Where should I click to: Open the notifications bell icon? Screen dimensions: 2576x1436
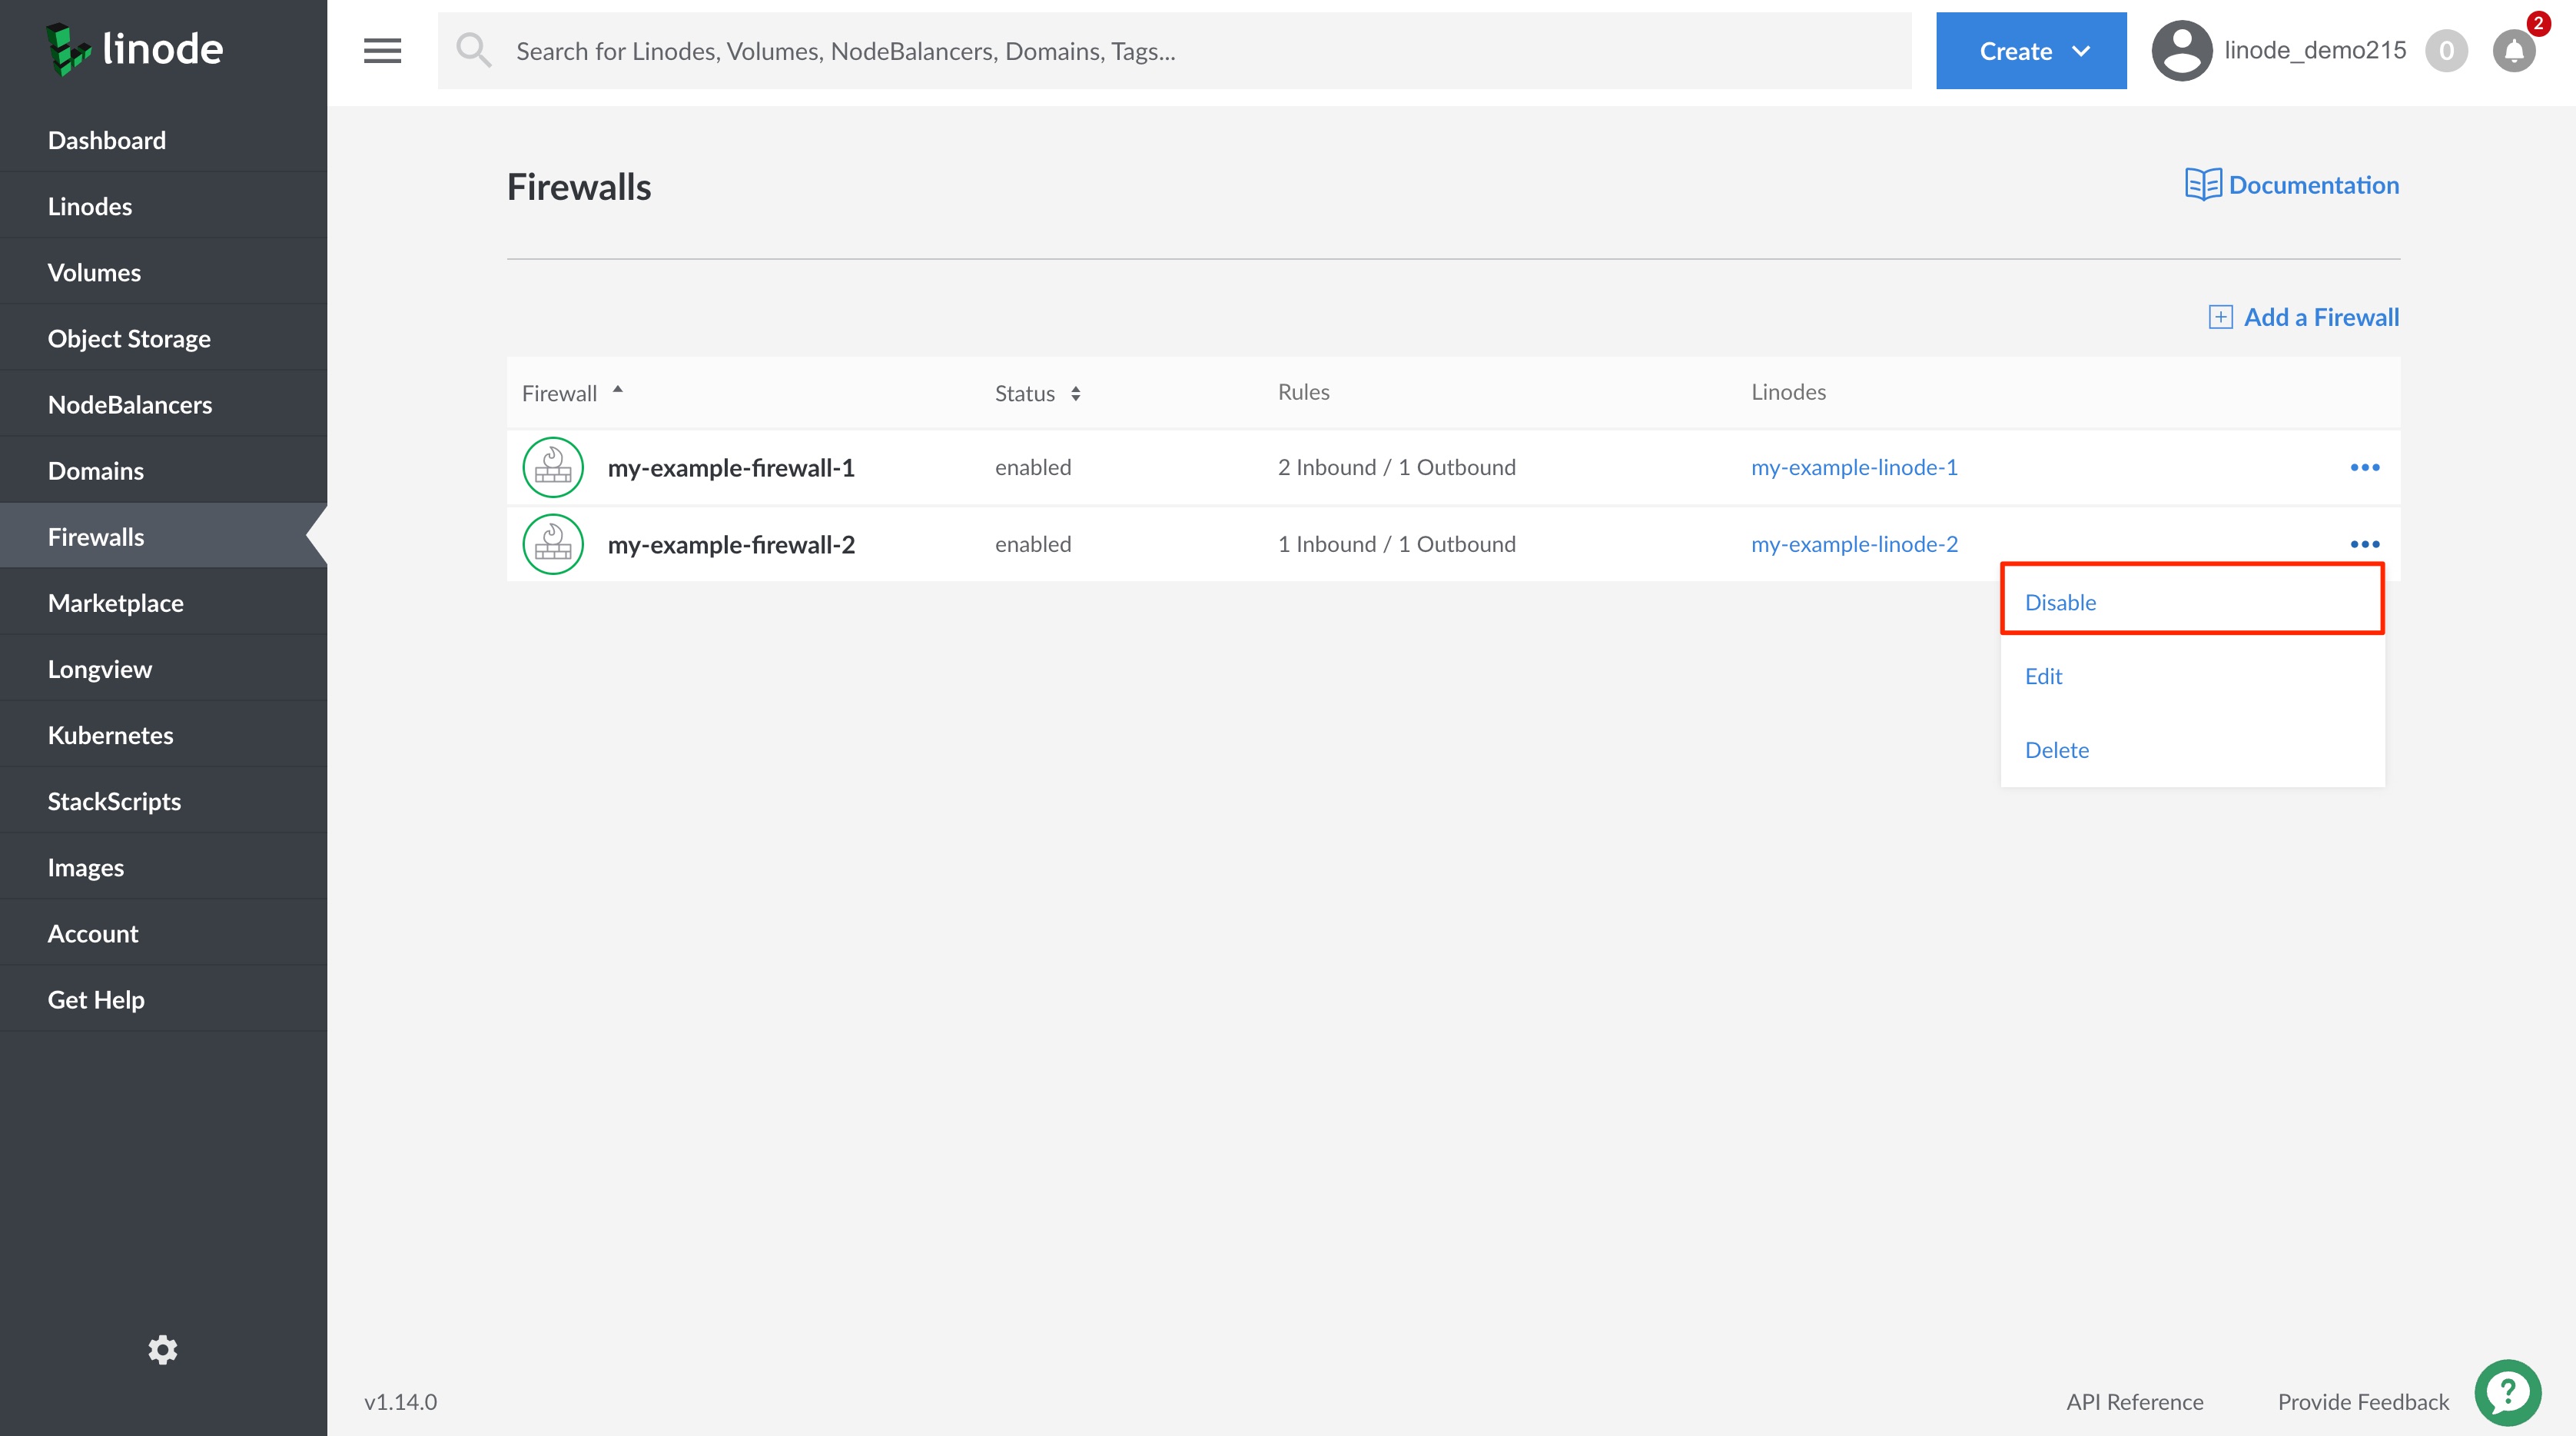2513,51
